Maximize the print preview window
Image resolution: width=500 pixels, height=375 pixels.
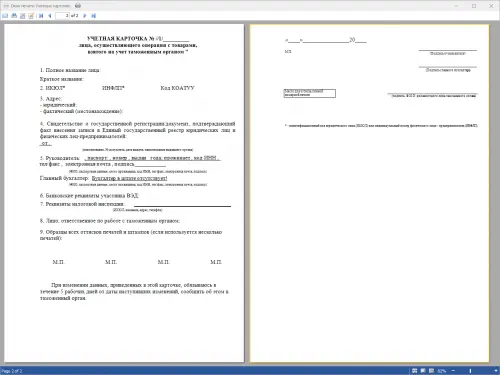pos(474,6)
